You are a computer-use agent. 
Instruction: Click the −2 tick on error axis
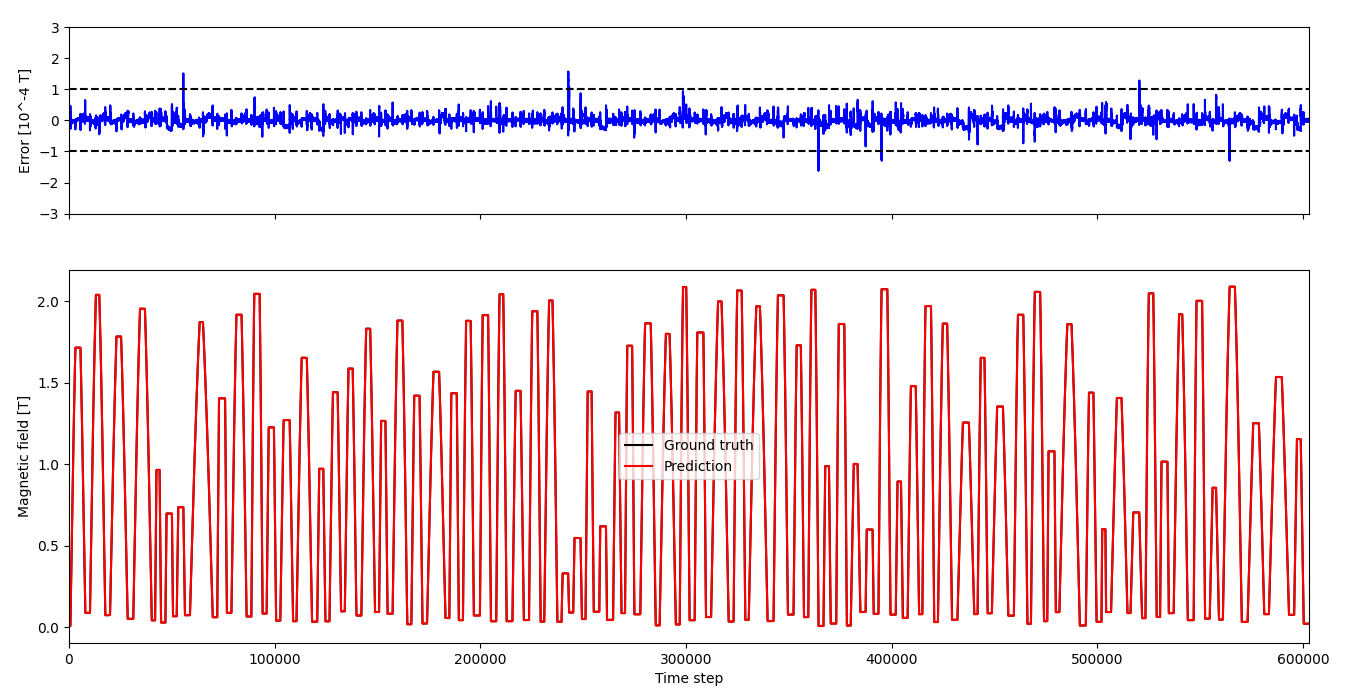[x=51, y=183]
